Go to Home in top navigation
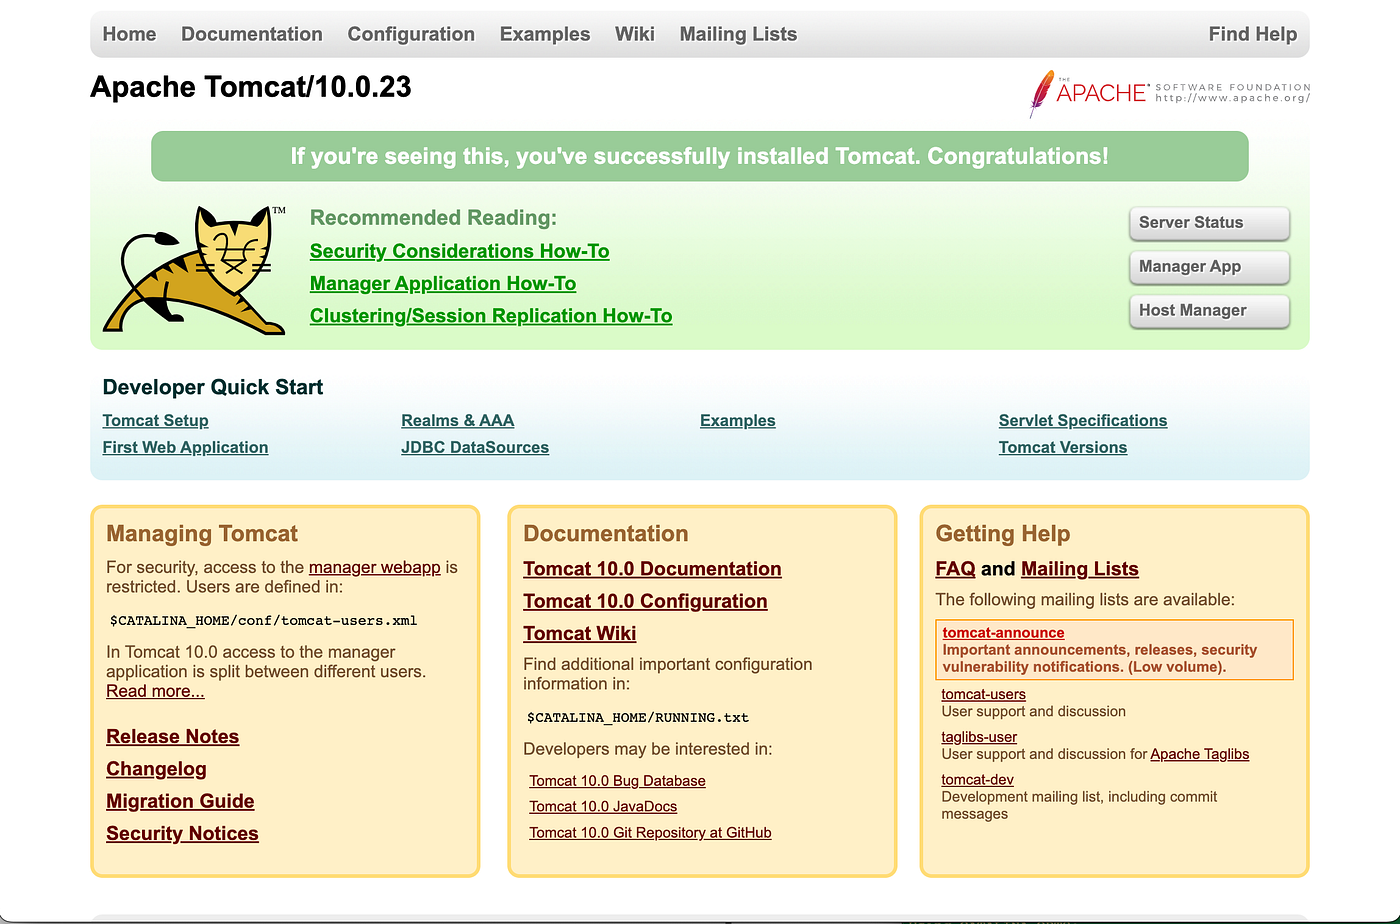1400x924 pixels. (x=129, y=34)
